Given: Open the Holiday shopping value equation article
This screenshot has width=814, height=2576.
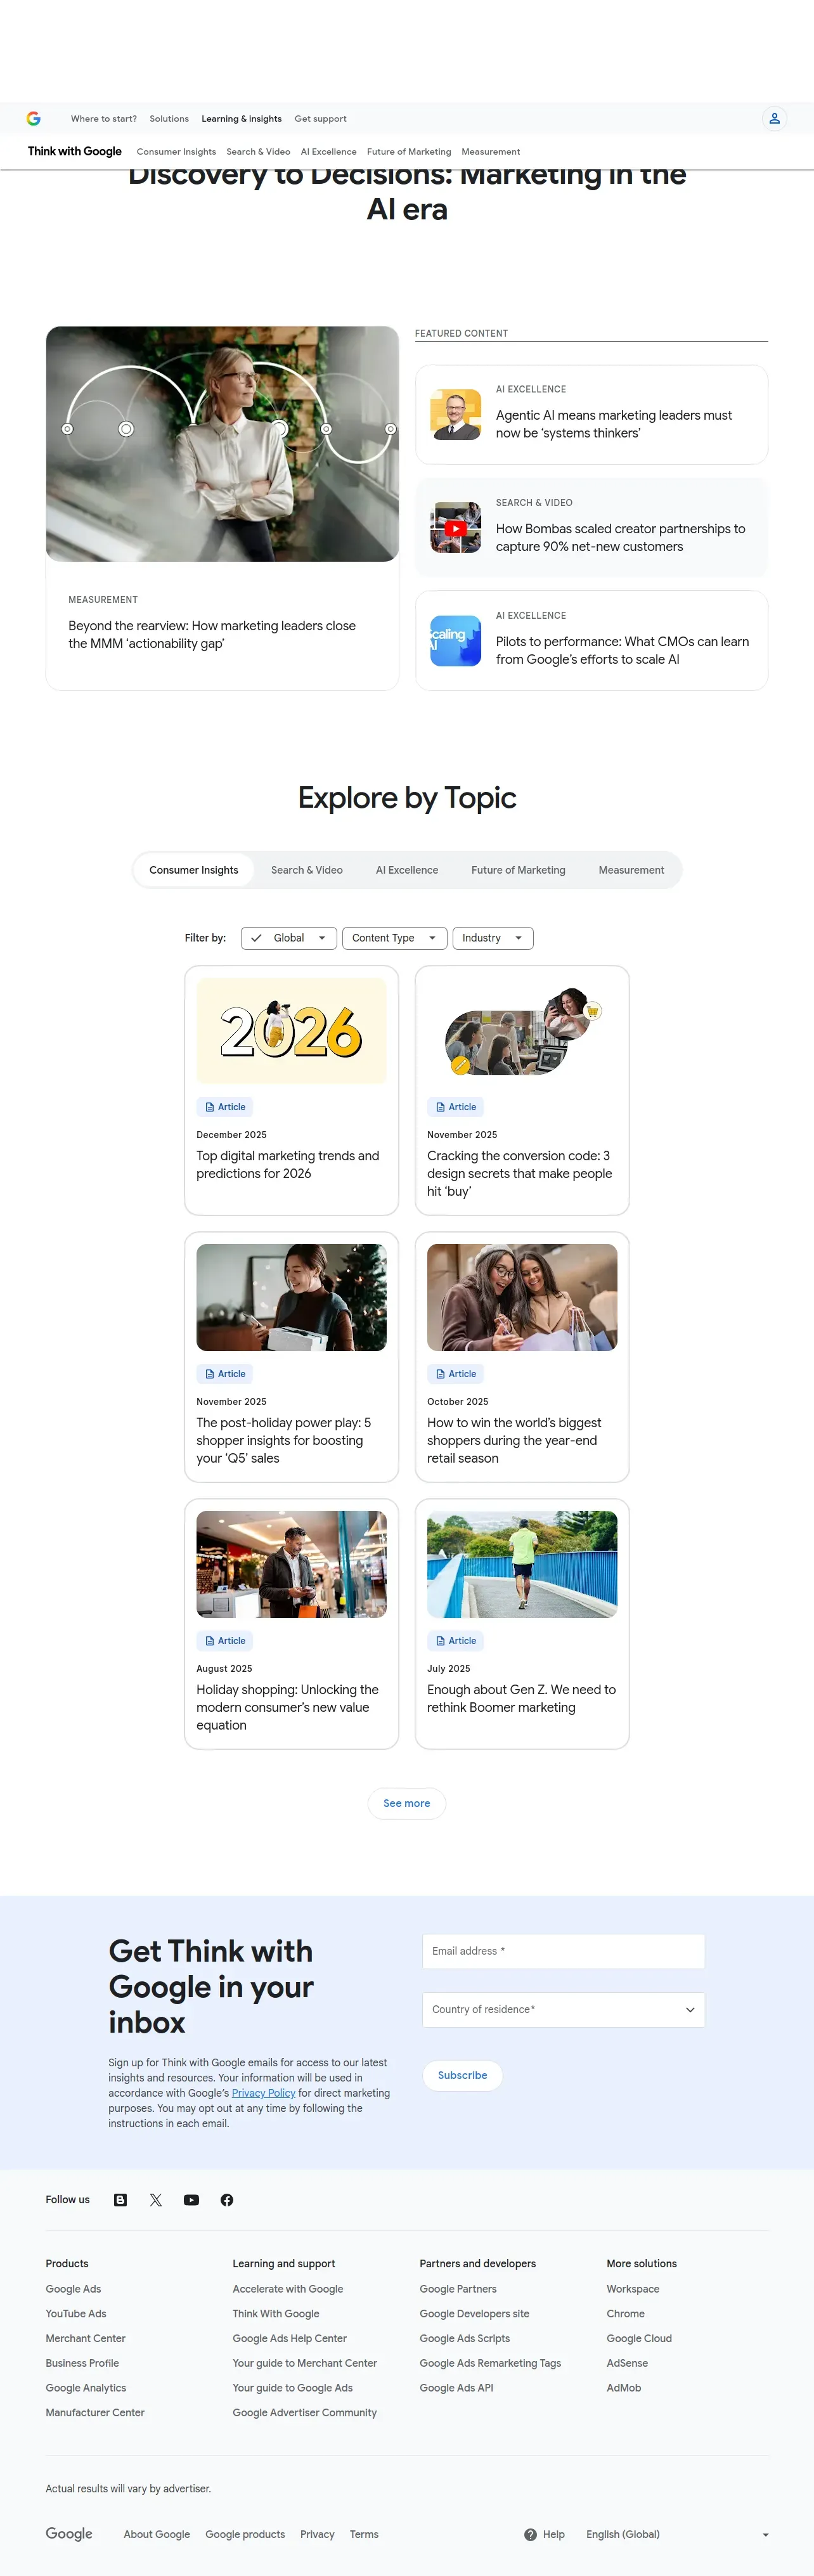Looking at the screenshot, I should [291, 1624].
